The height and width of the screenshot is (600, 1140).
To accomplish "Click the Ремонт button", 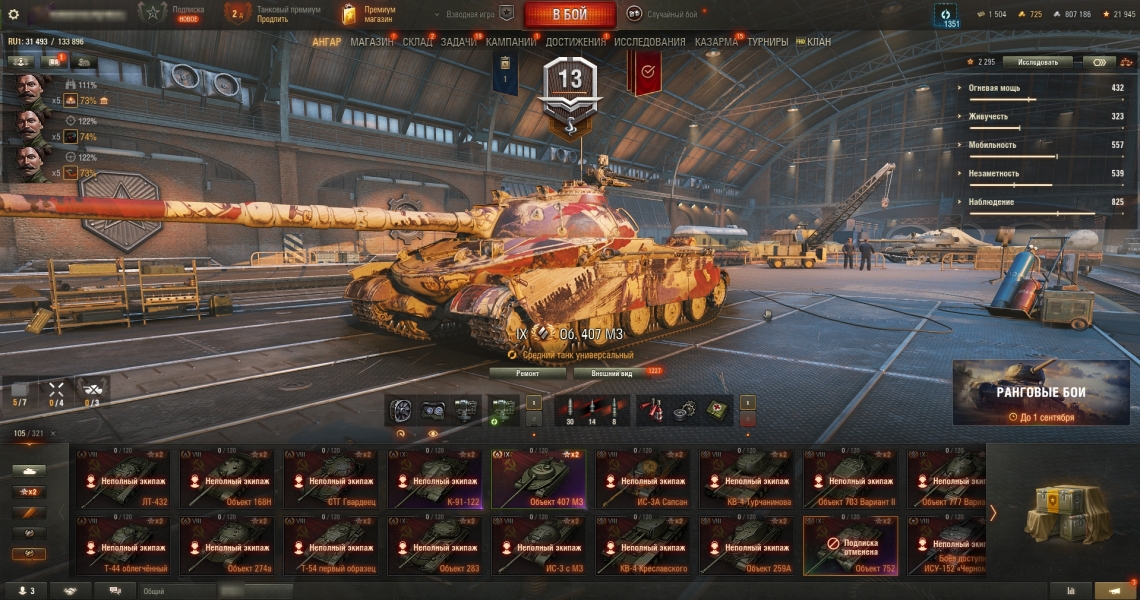I will (528, 373).
